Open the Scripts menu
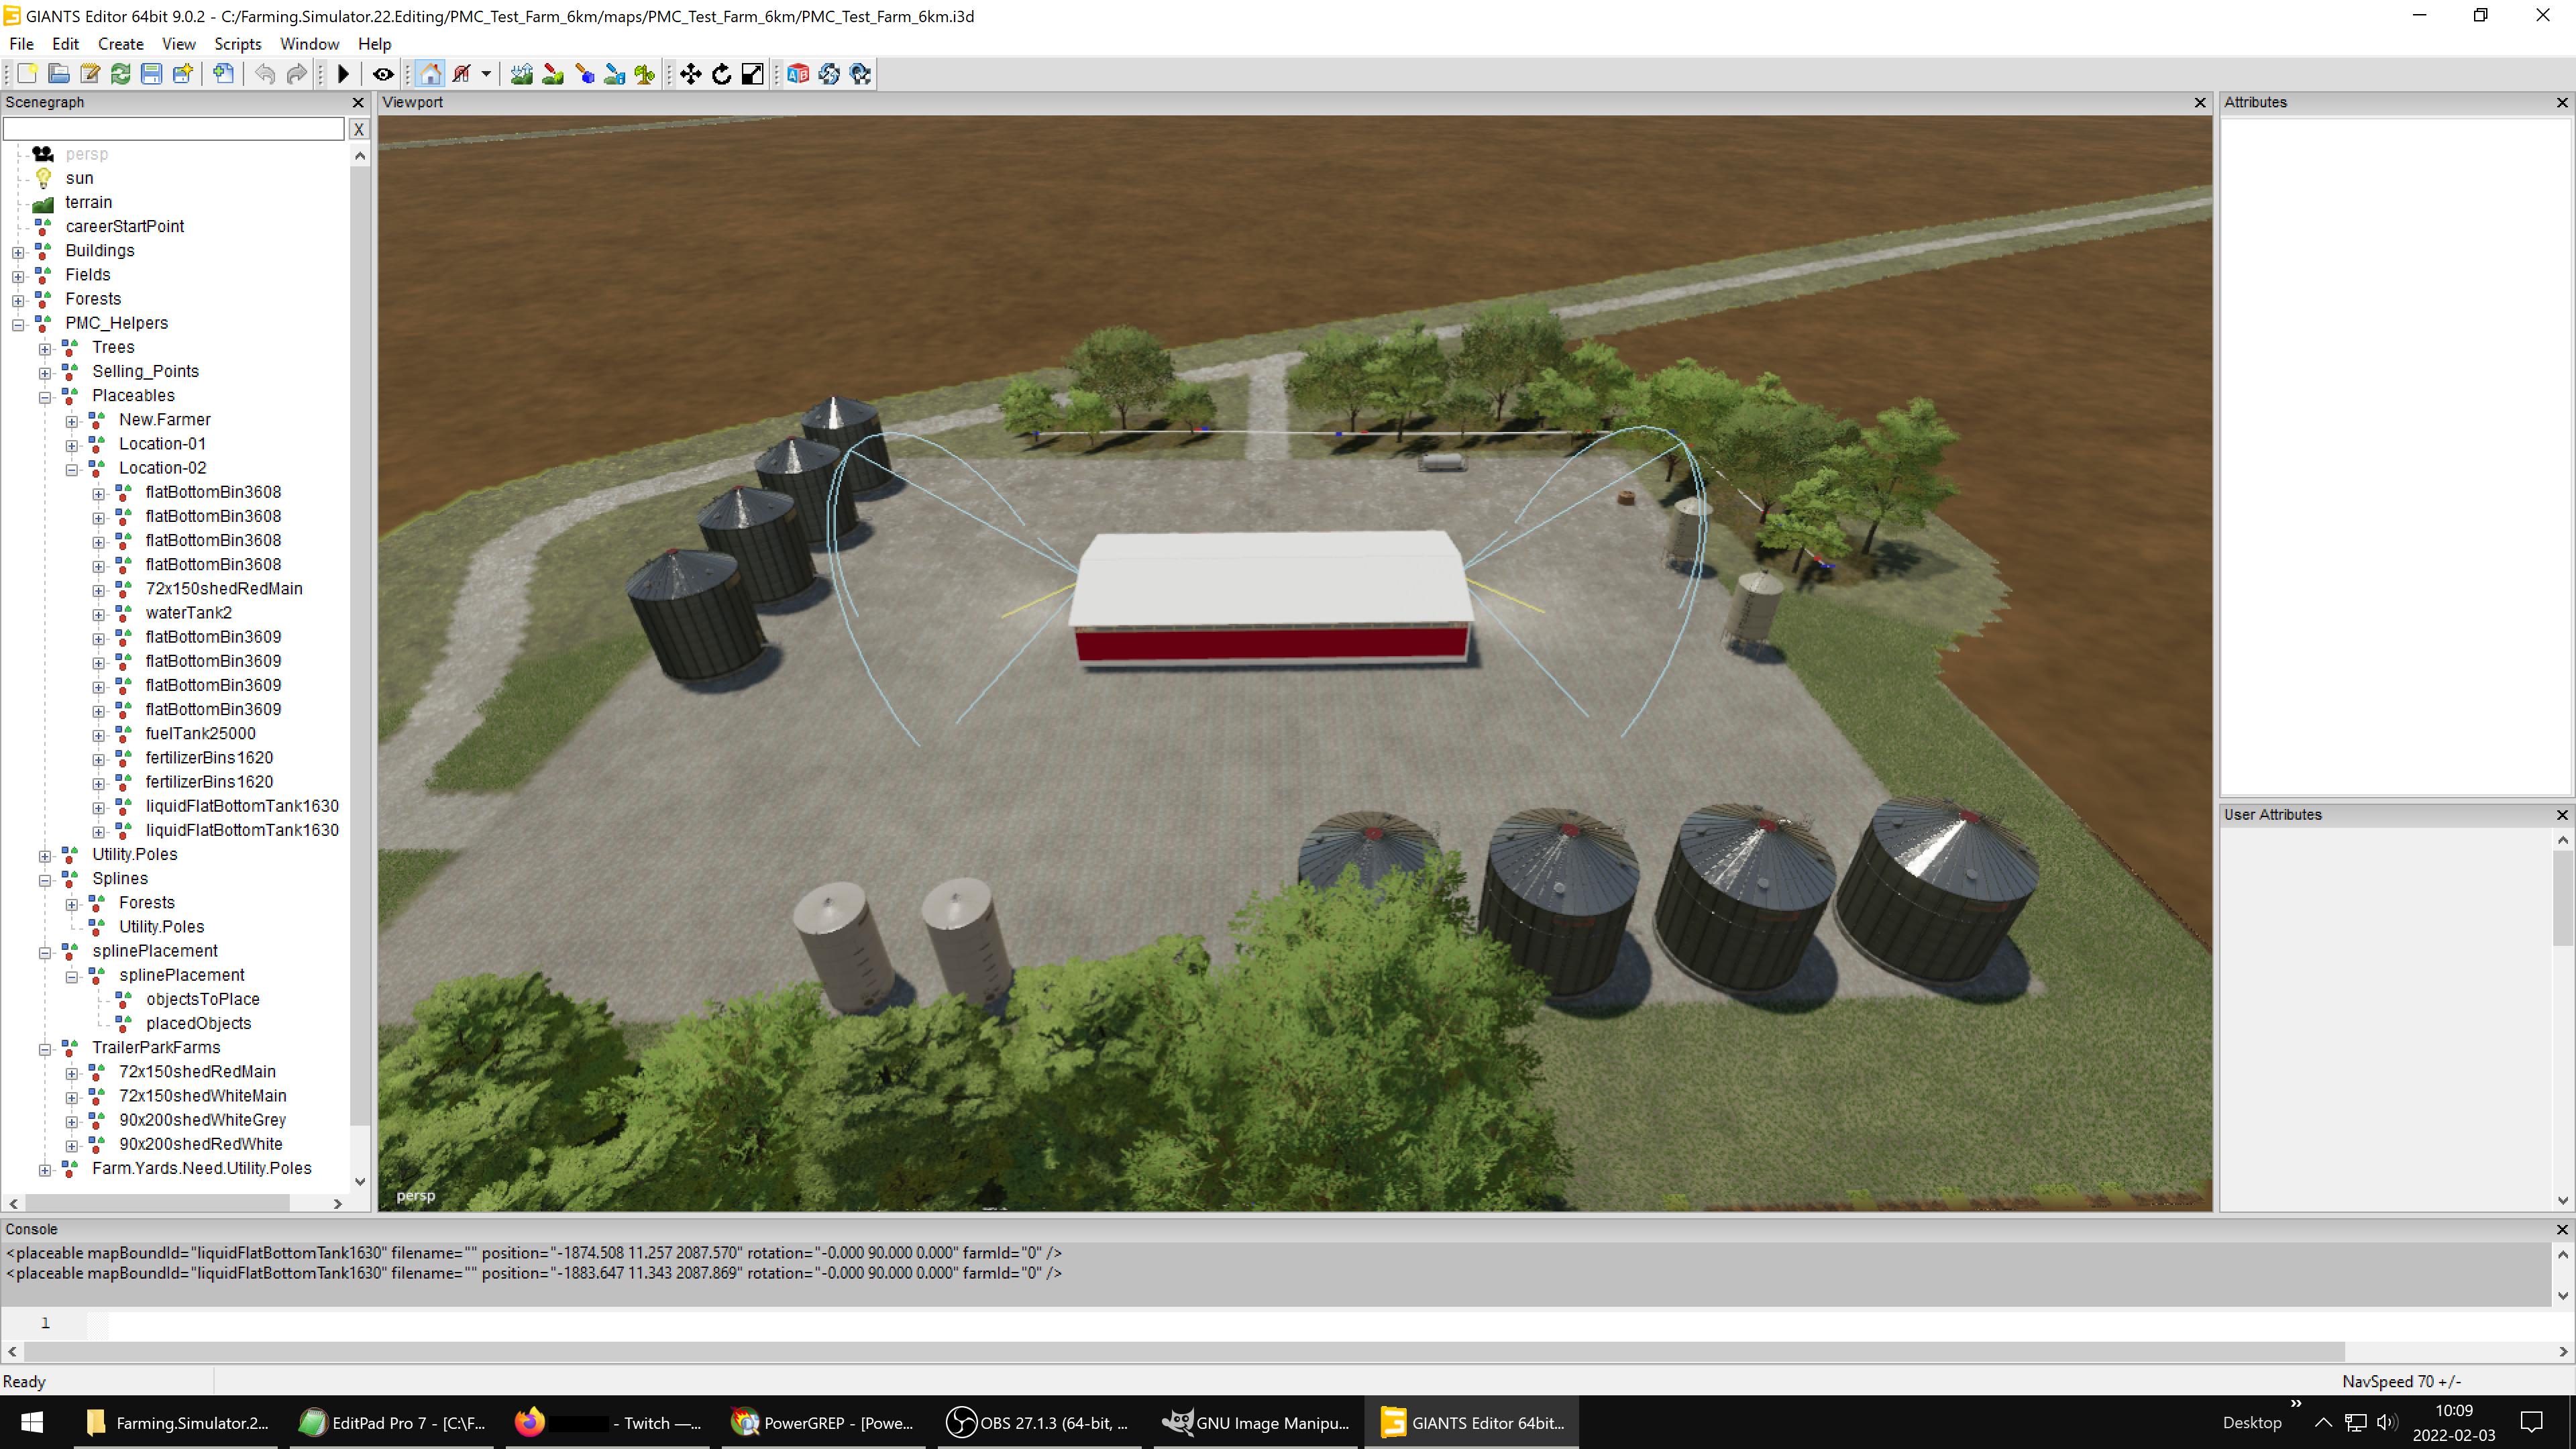Viewport: 2576px width, 1449px height. click(238, 44)
